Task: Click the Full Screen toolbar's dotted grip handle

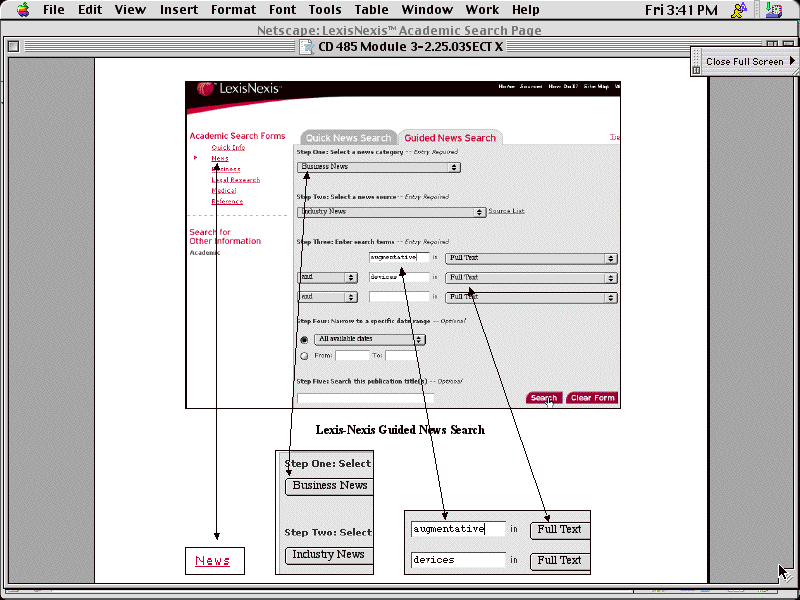Action: coord(695,57)
